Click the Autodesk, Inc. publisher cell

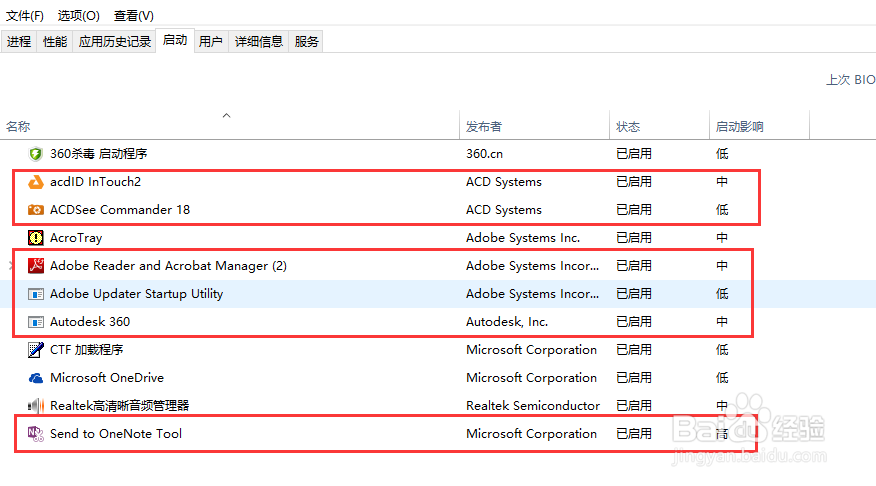(x=507, y=322)
